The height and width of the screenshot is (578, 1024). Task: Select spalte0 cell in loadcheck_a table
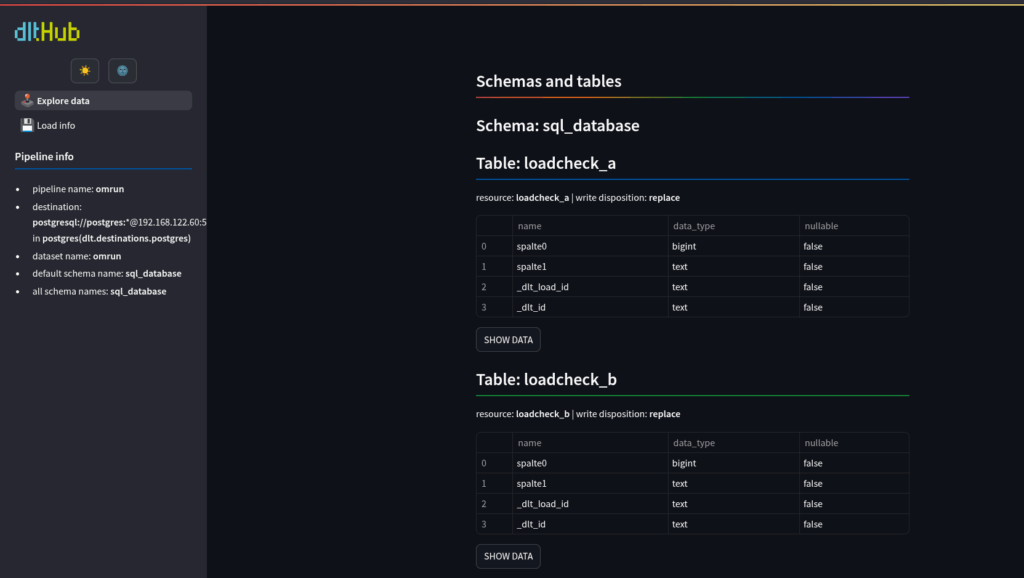click(x=590, y=246)
